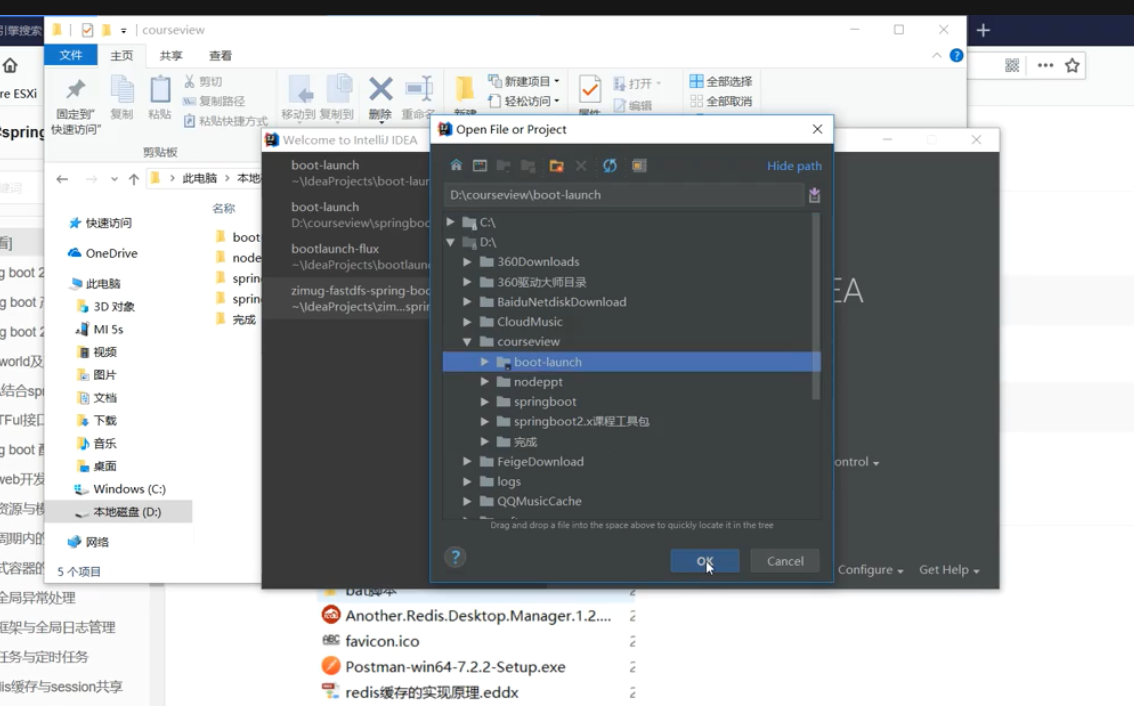Image resolution: width=1134 pixels, height=706 pixels.
Task: Switch to the 主页 ribbon tab
Action: tap(121, 56)
